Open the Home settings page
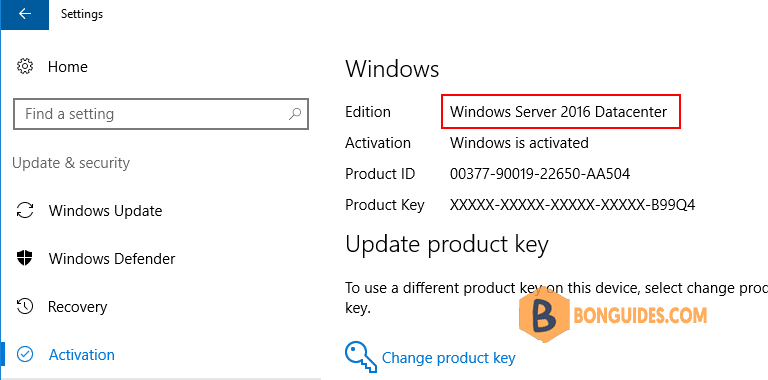768x380 pixels. click(68, 67)
